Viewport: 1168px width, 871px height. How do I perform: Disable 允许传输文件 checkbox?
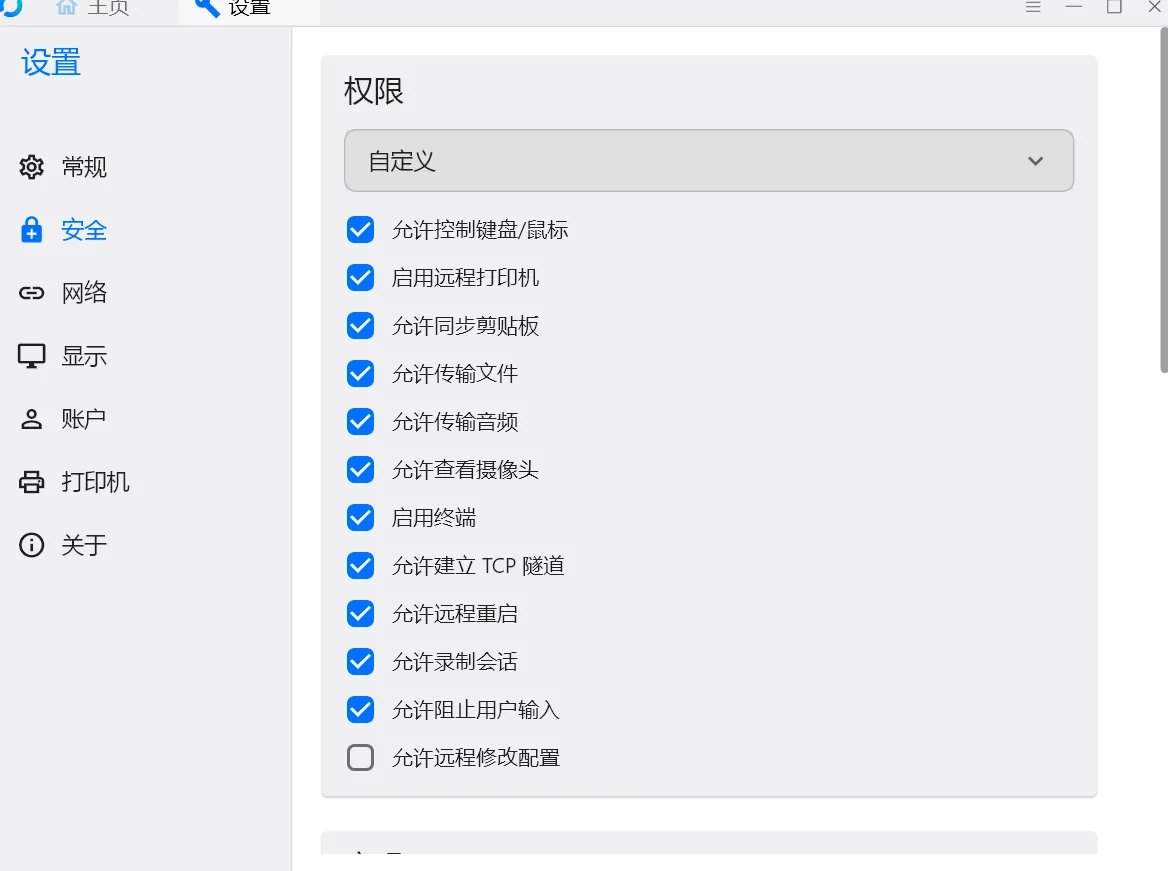[x=361, y=373]
